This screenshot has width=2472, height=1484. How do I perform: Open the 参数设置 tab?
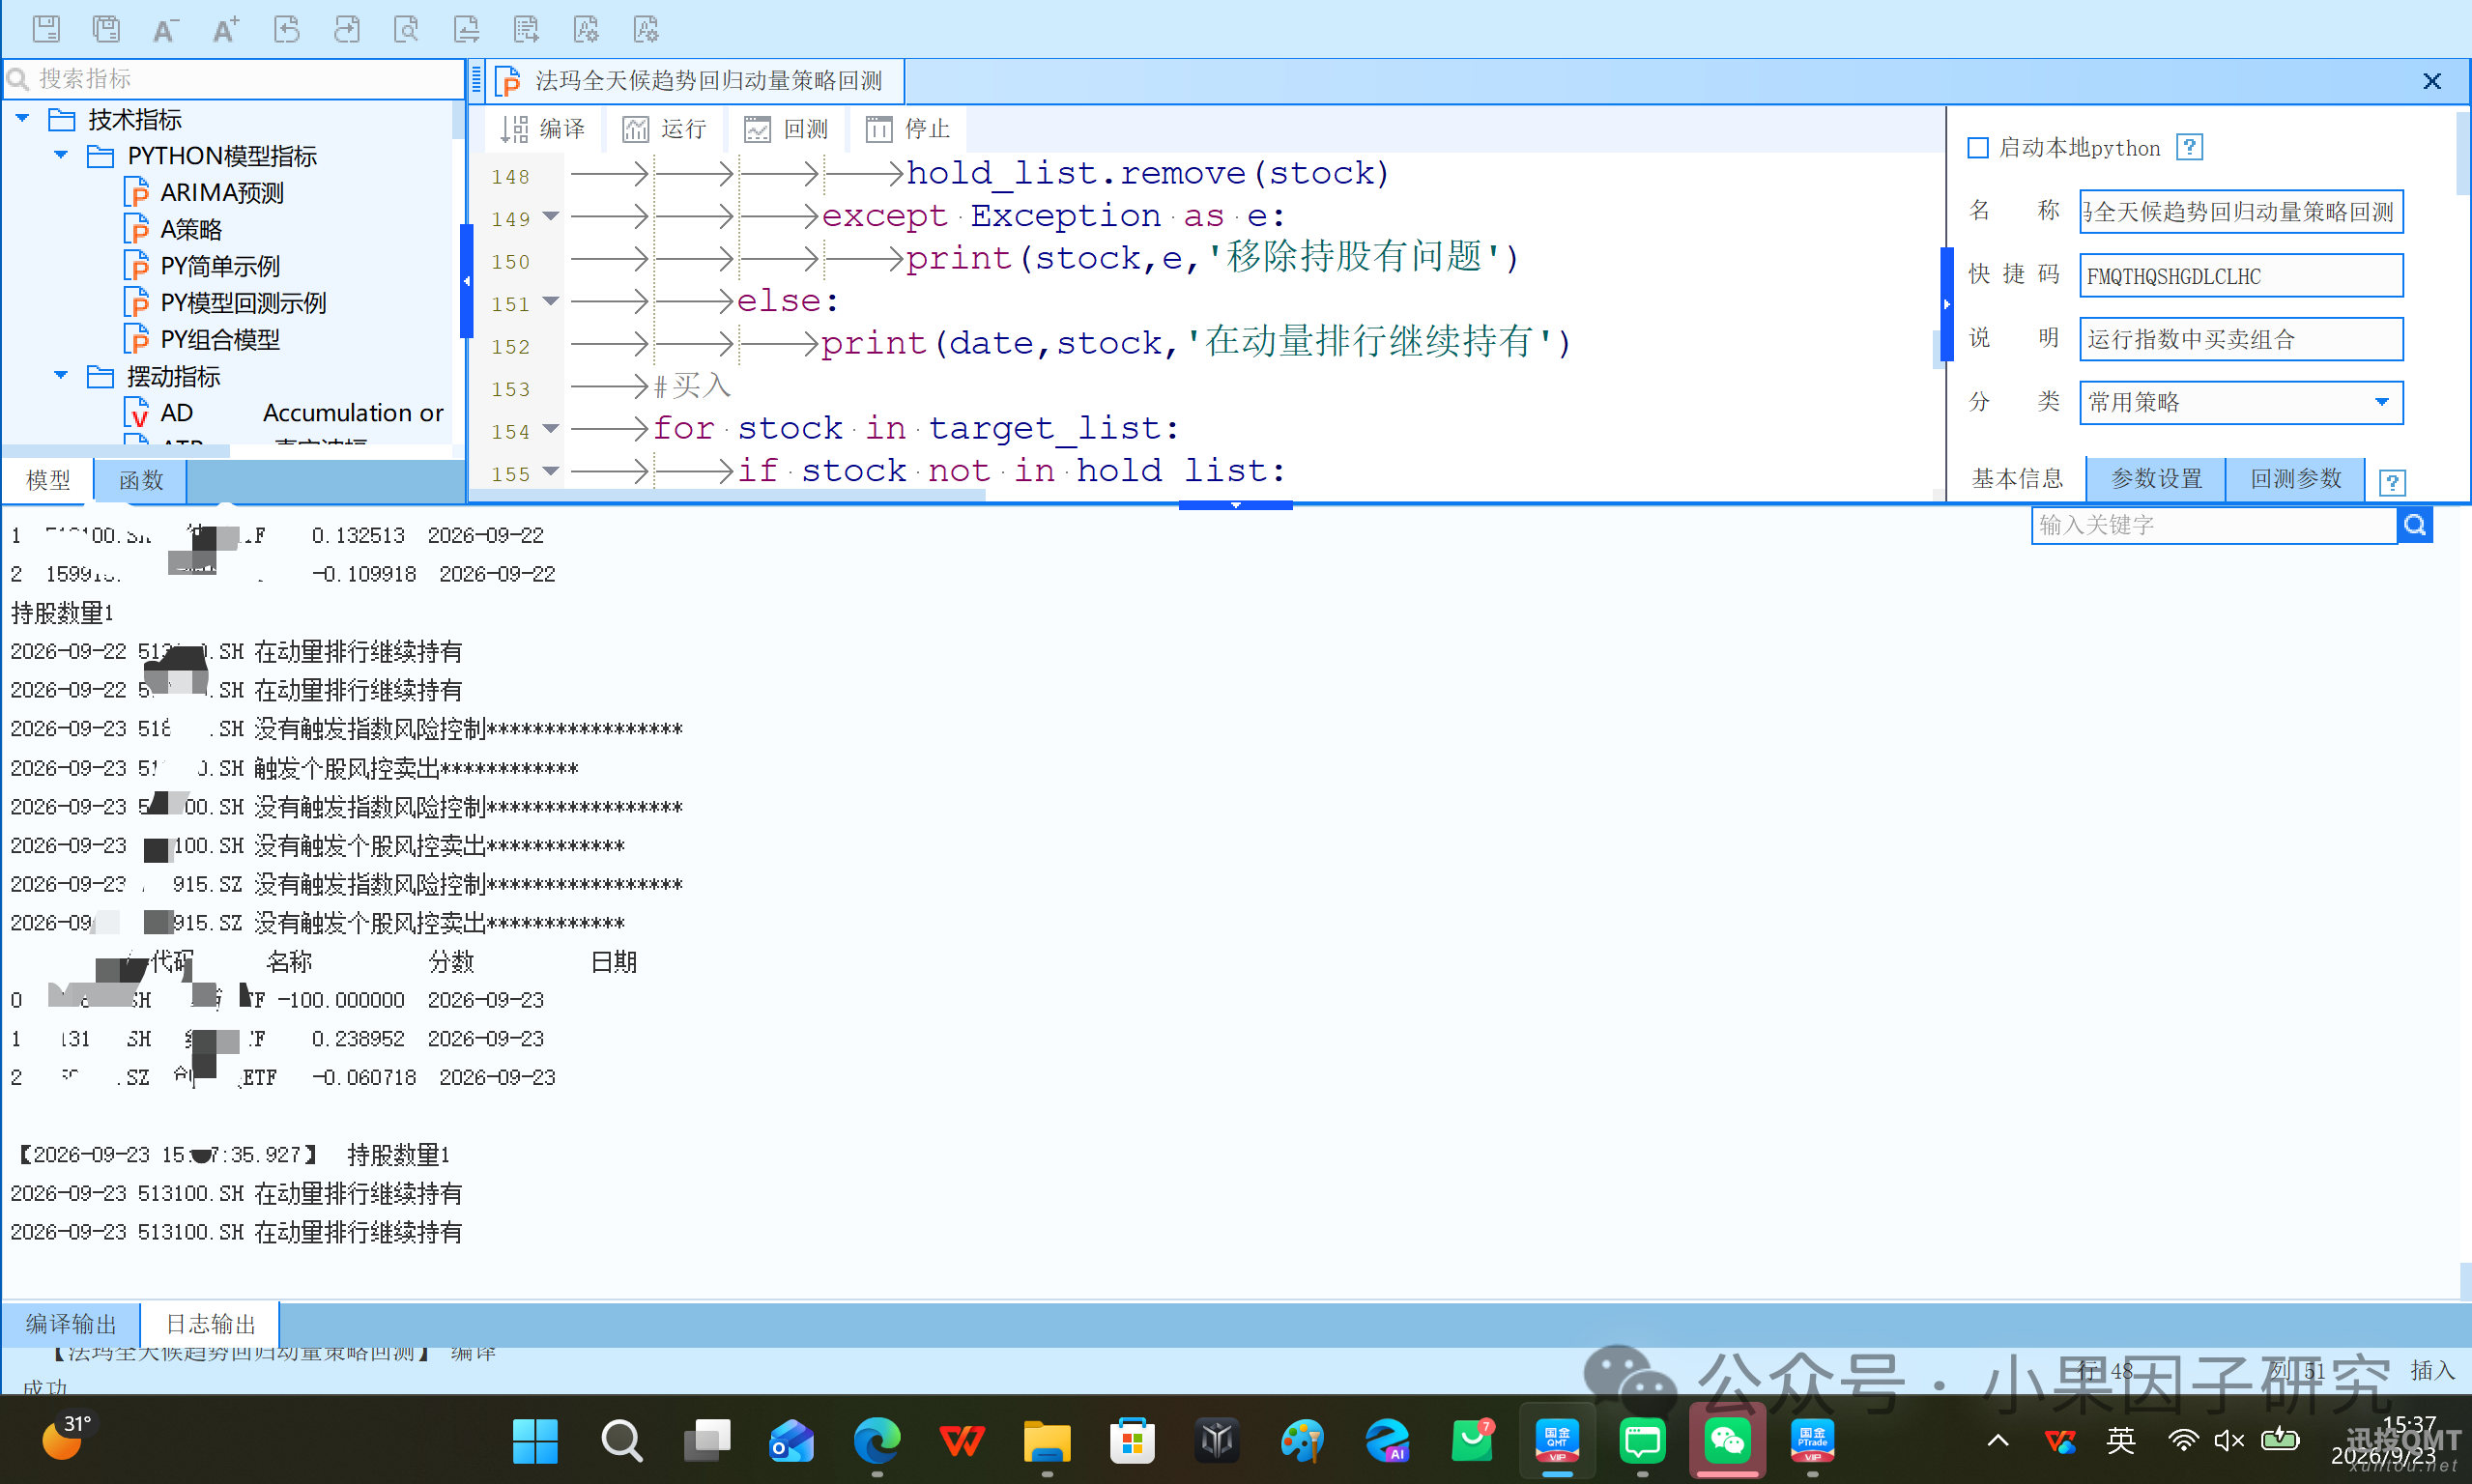point(2156,479)
